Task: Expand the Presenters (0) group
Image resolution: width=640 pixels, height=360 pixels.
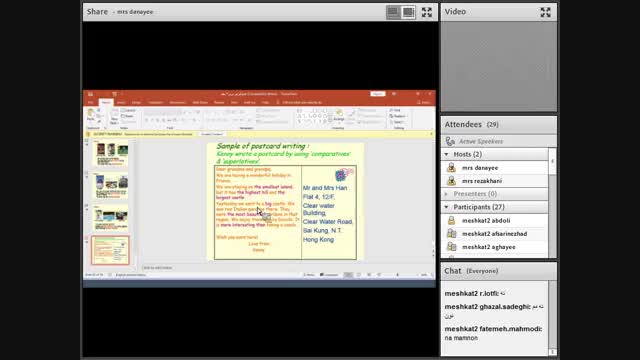Action: 447,194
